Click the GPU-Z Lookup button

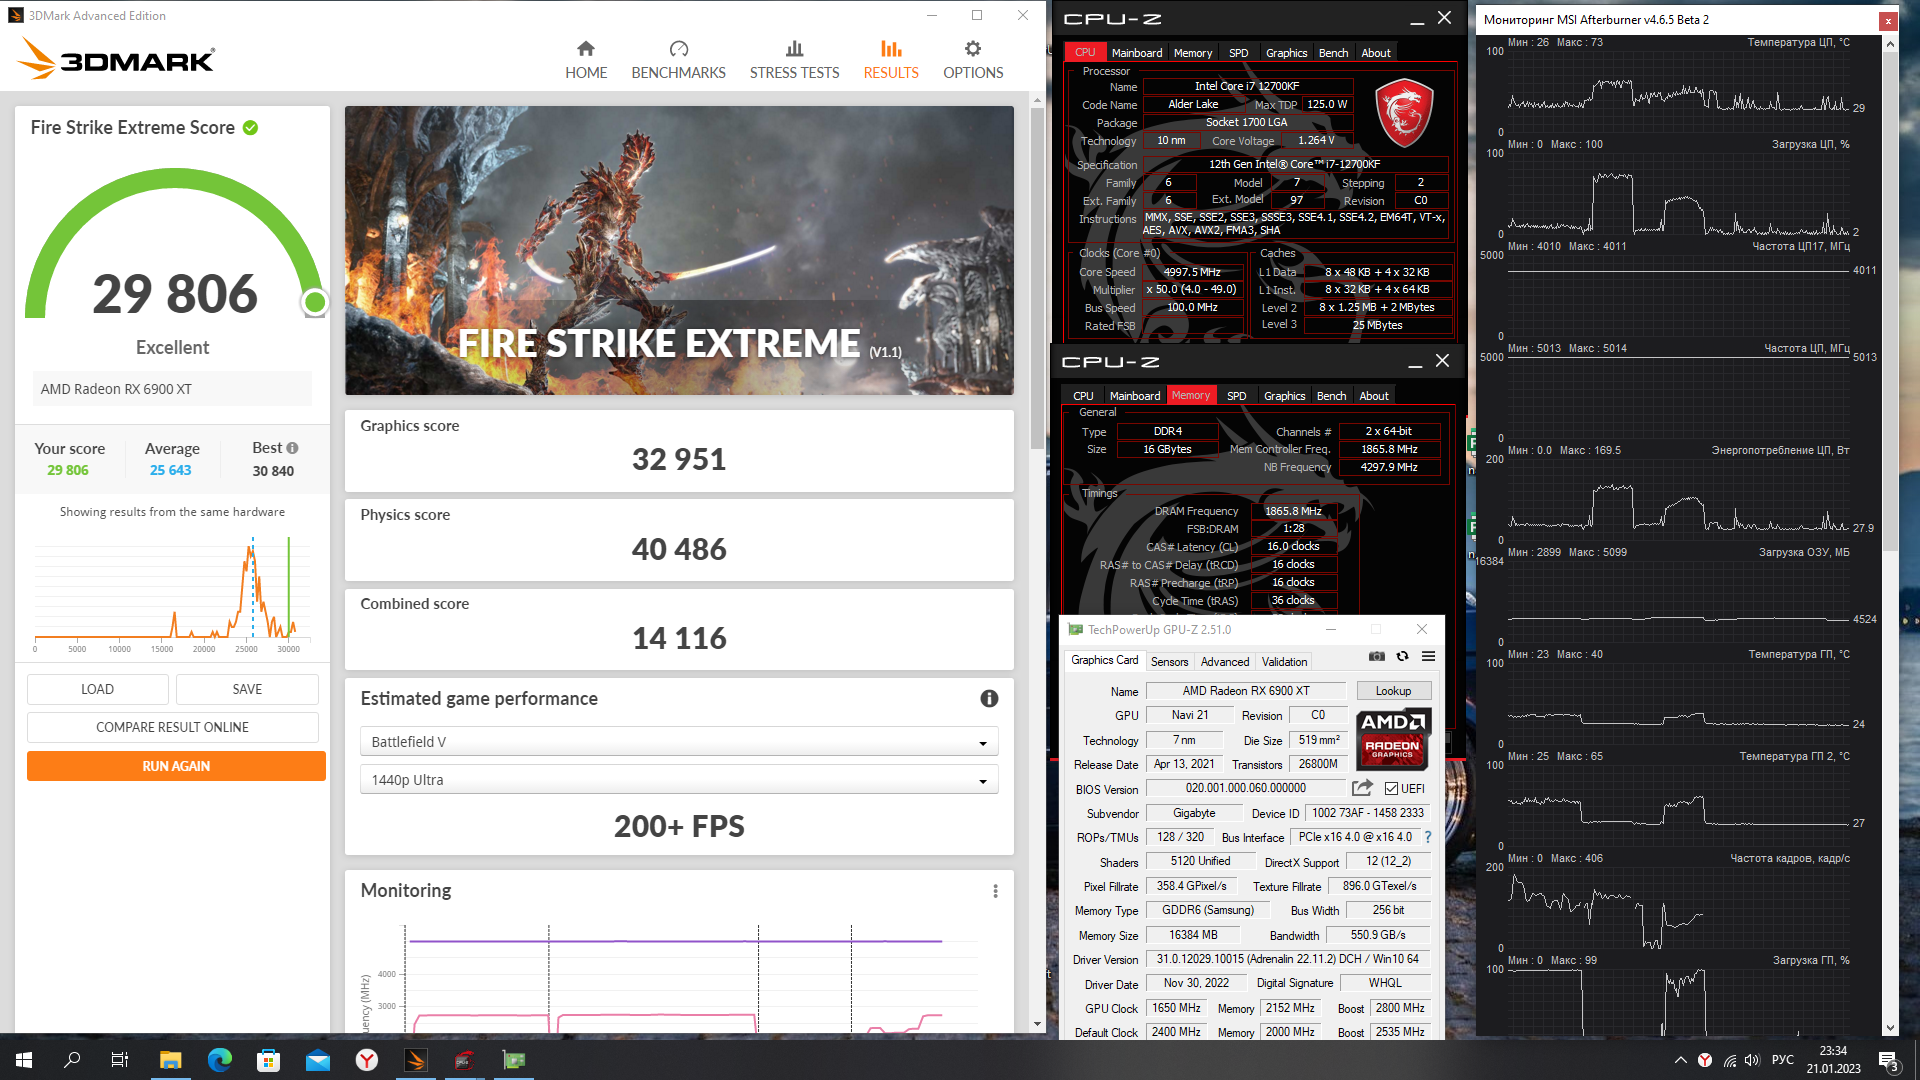[x=1393, y=691]
